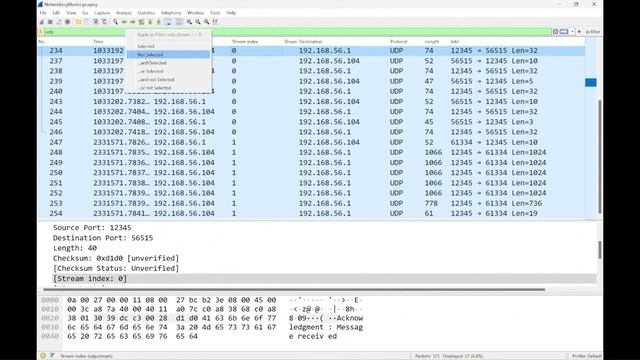
Task: Sort by the Time column header
Action: [x=98, y=42]
